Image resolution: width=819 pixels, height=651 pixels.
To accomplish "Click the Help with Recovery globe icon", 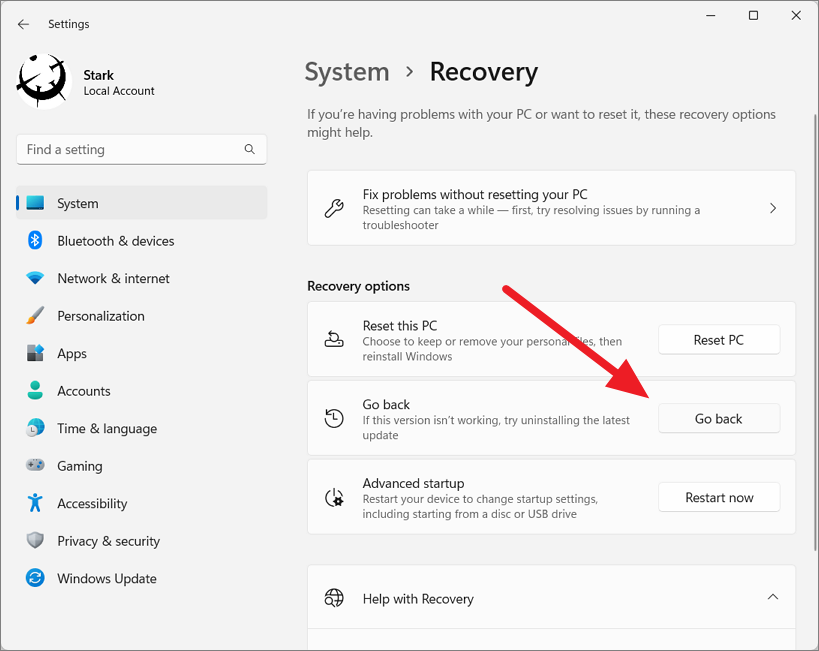I will point(334,597).
